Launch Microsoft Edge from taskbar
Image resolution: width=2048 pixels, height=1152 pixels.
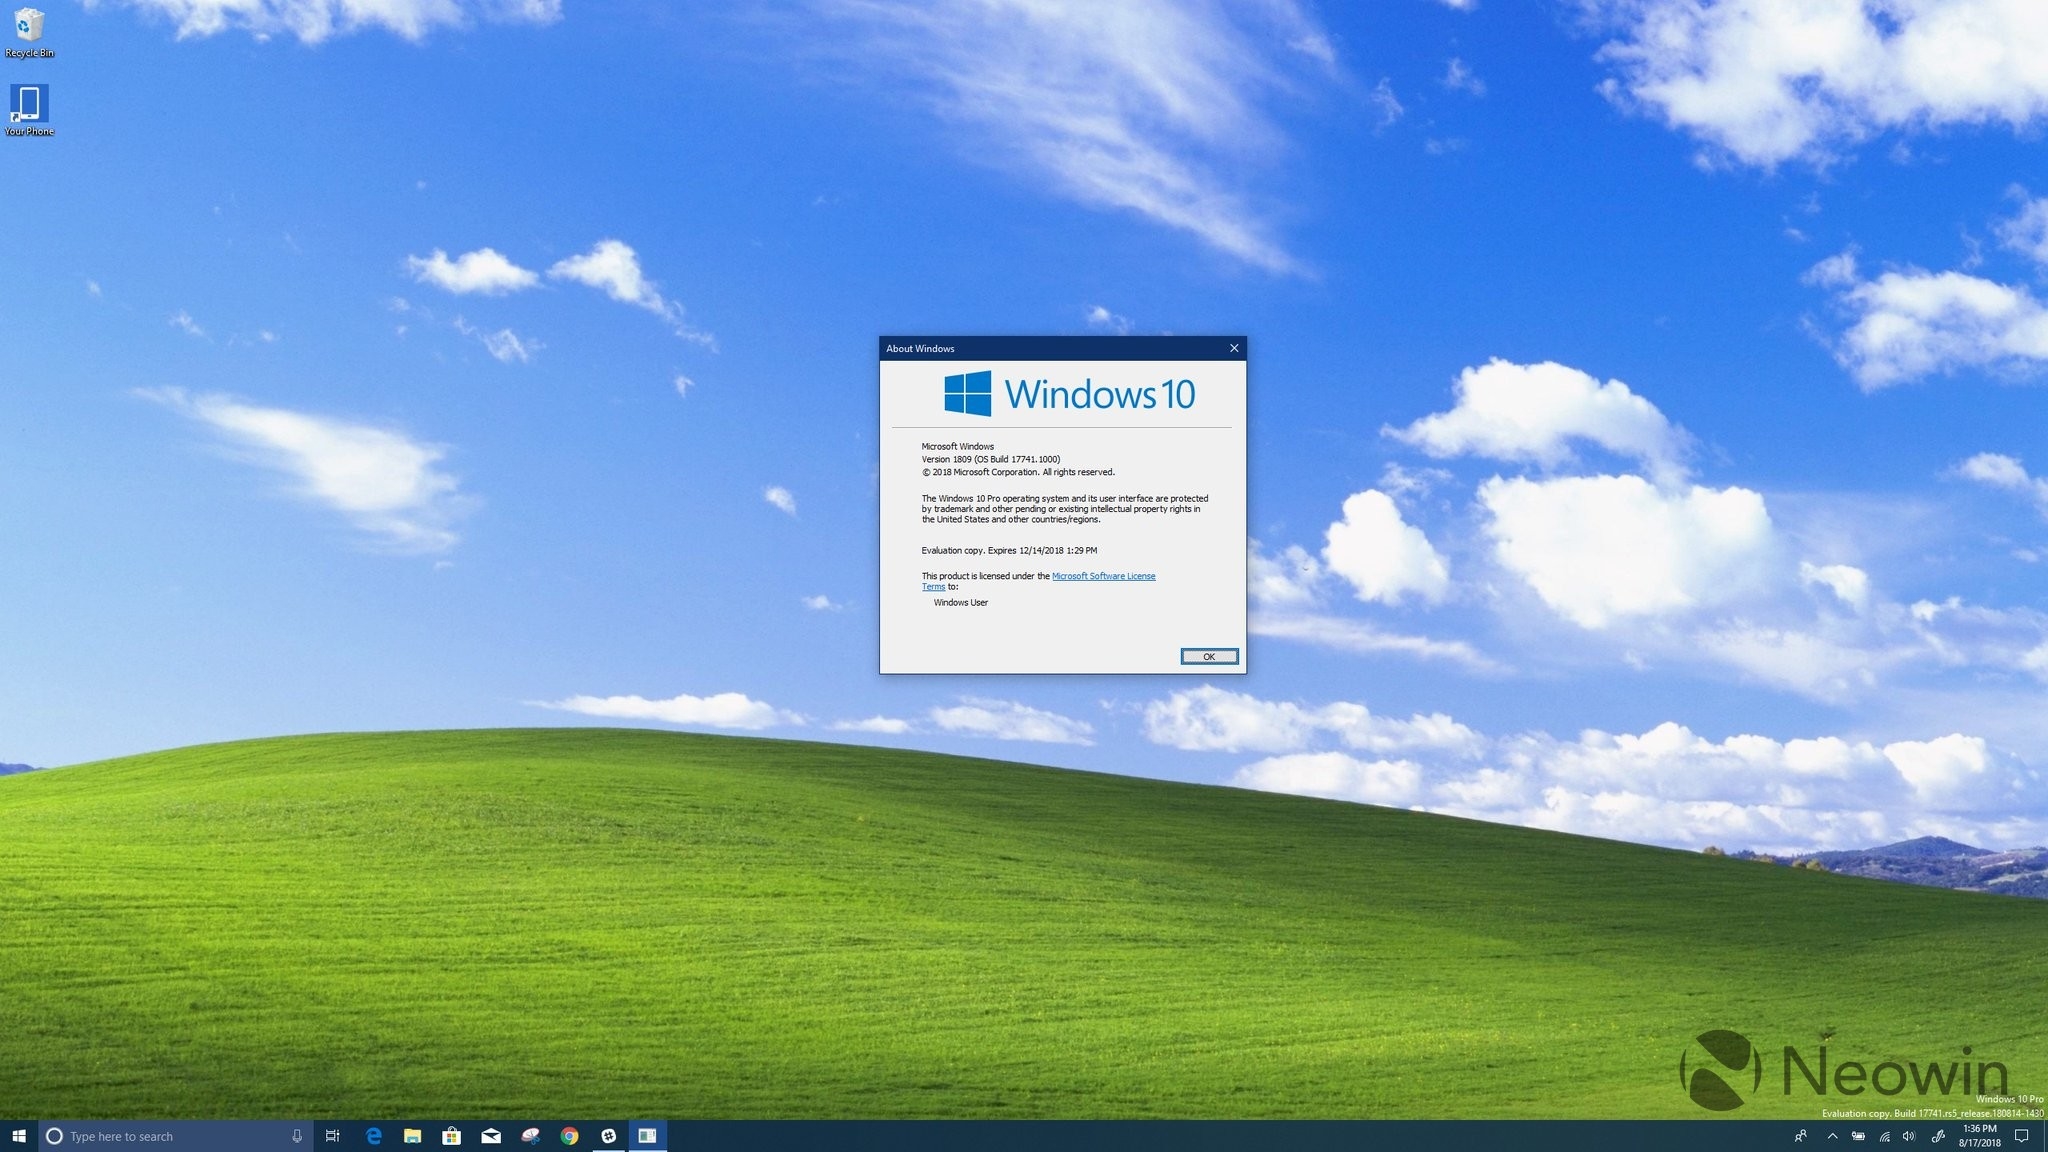[x=374, y=1136]
